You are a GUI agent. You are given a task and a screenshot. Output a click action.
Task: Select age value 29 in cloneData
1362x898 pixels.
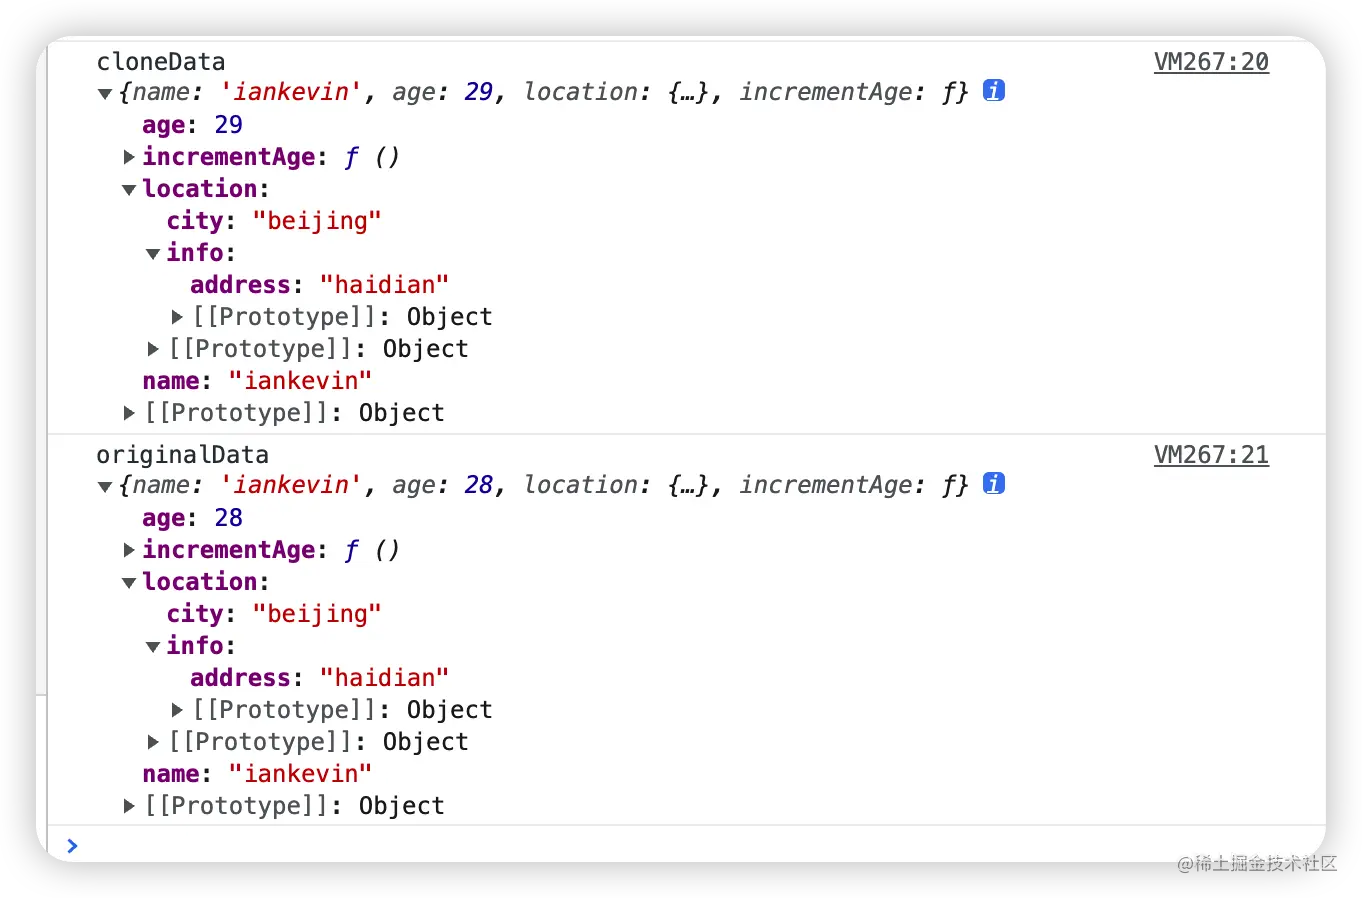(228, 125)
